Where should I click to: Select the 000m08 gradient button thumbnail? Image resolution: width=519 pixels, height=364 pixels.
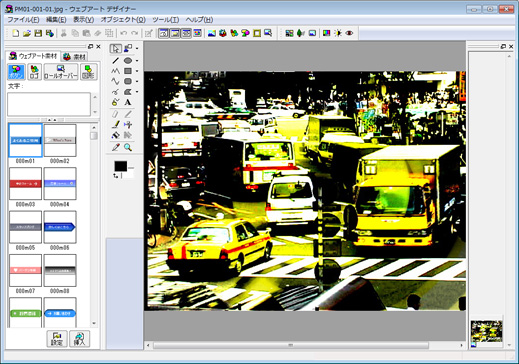[x=60, y=270]
